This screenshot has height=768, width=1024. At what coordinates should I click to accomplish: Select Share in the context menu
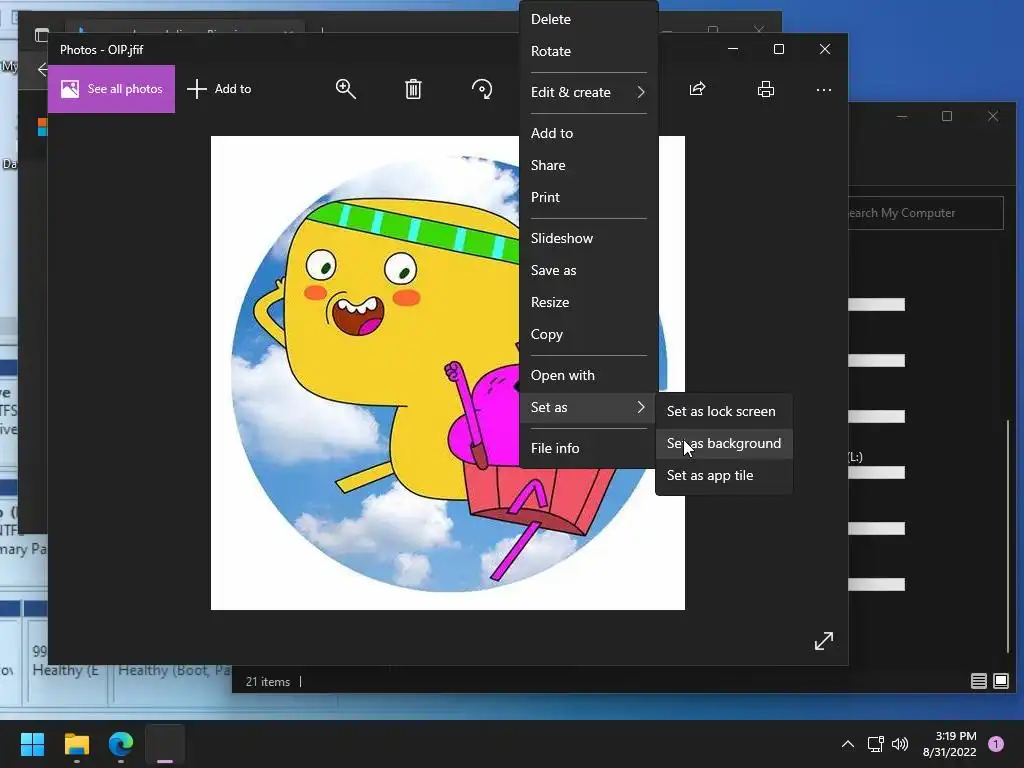pos(588,165)
